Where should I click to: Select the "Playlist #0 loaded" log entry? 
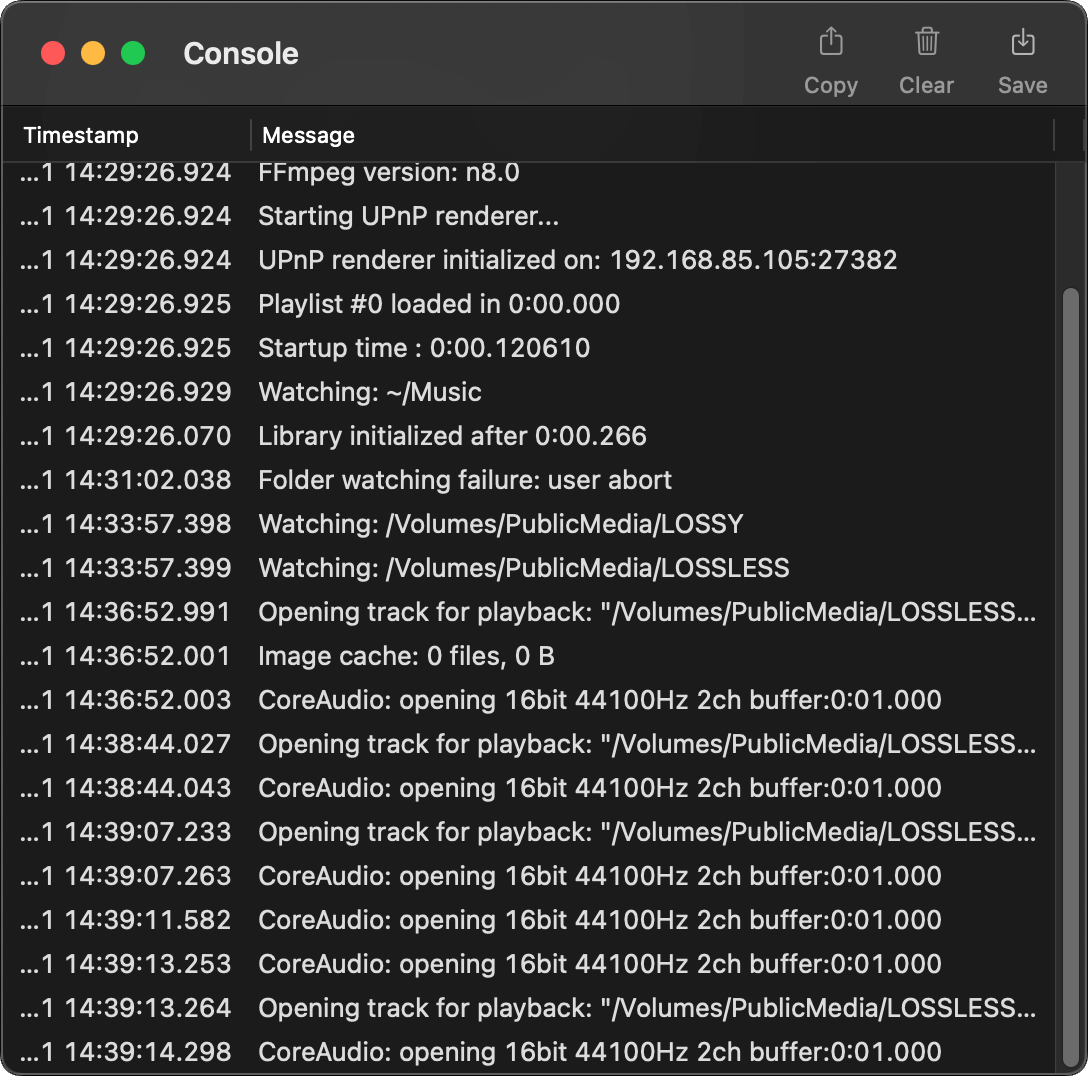point(439,305)
